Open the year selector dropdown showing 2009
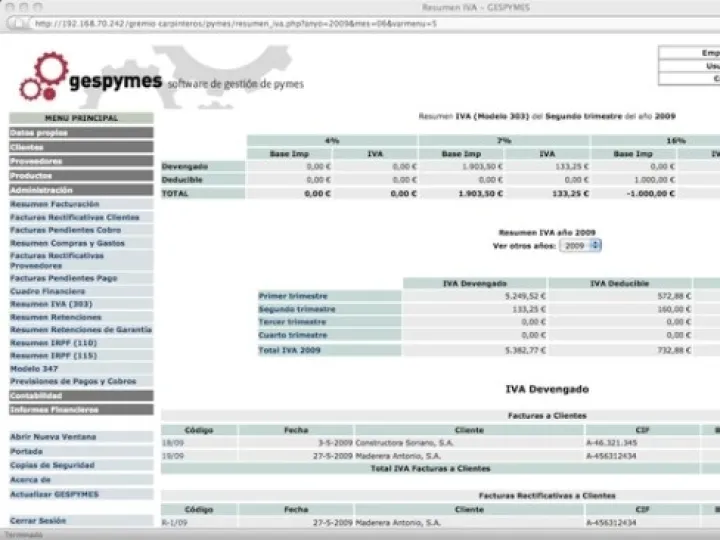Screen dimensions: 720x540 point(581,245)
